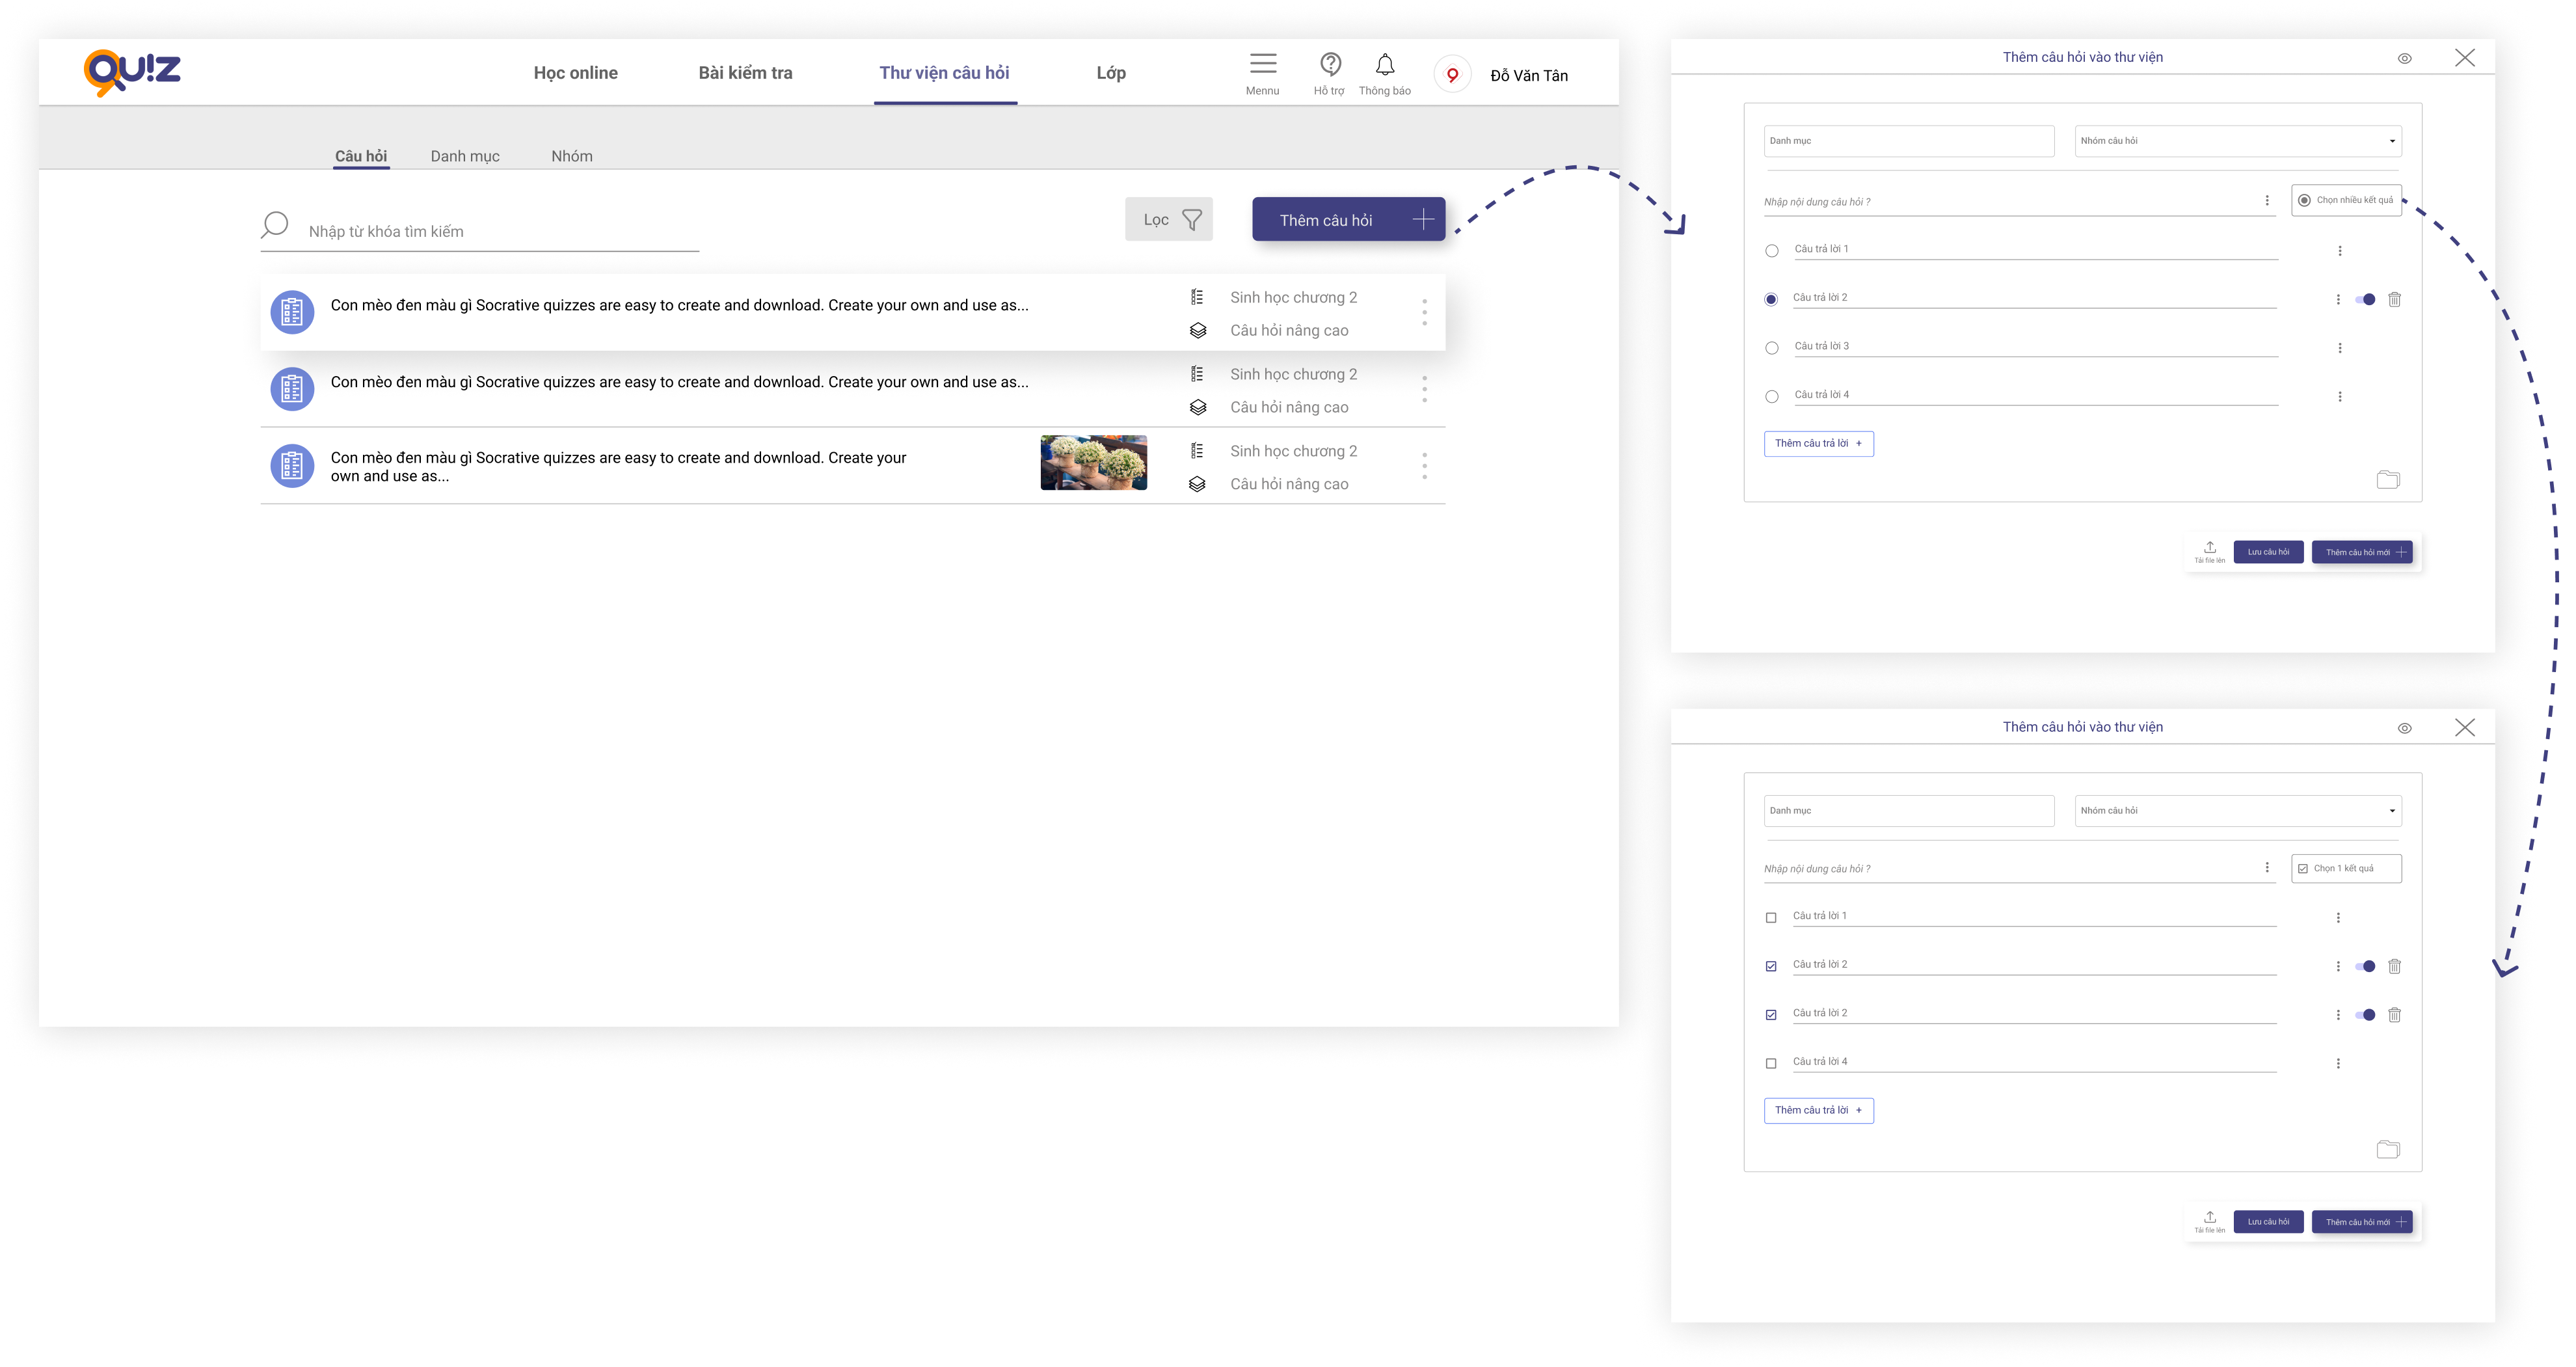Open kebab for Câu trả lời 2 in radio-answer dialog
The image size is (2576, 1367).
pyautogui.click(x=2337, y=299)
